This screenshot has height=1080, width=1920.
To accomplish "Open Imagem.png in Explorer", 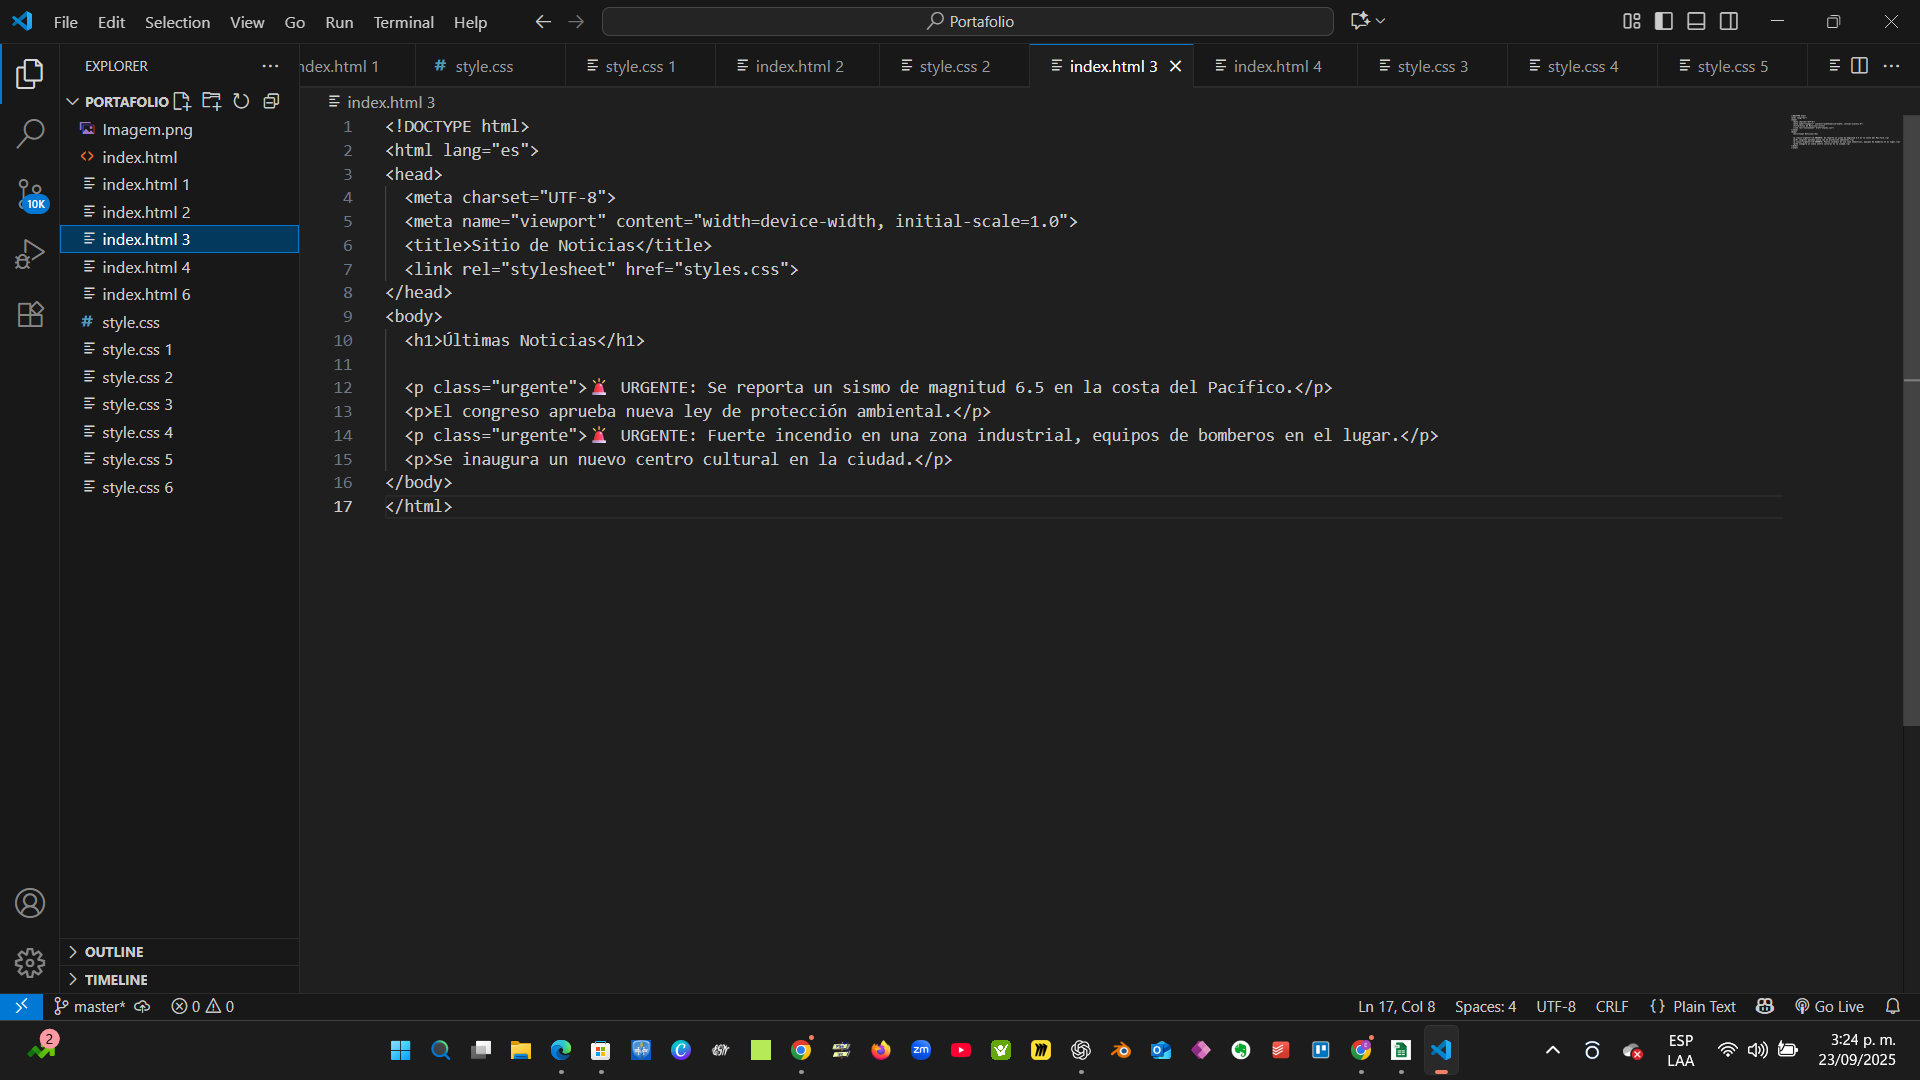I will tap(180, 129).
